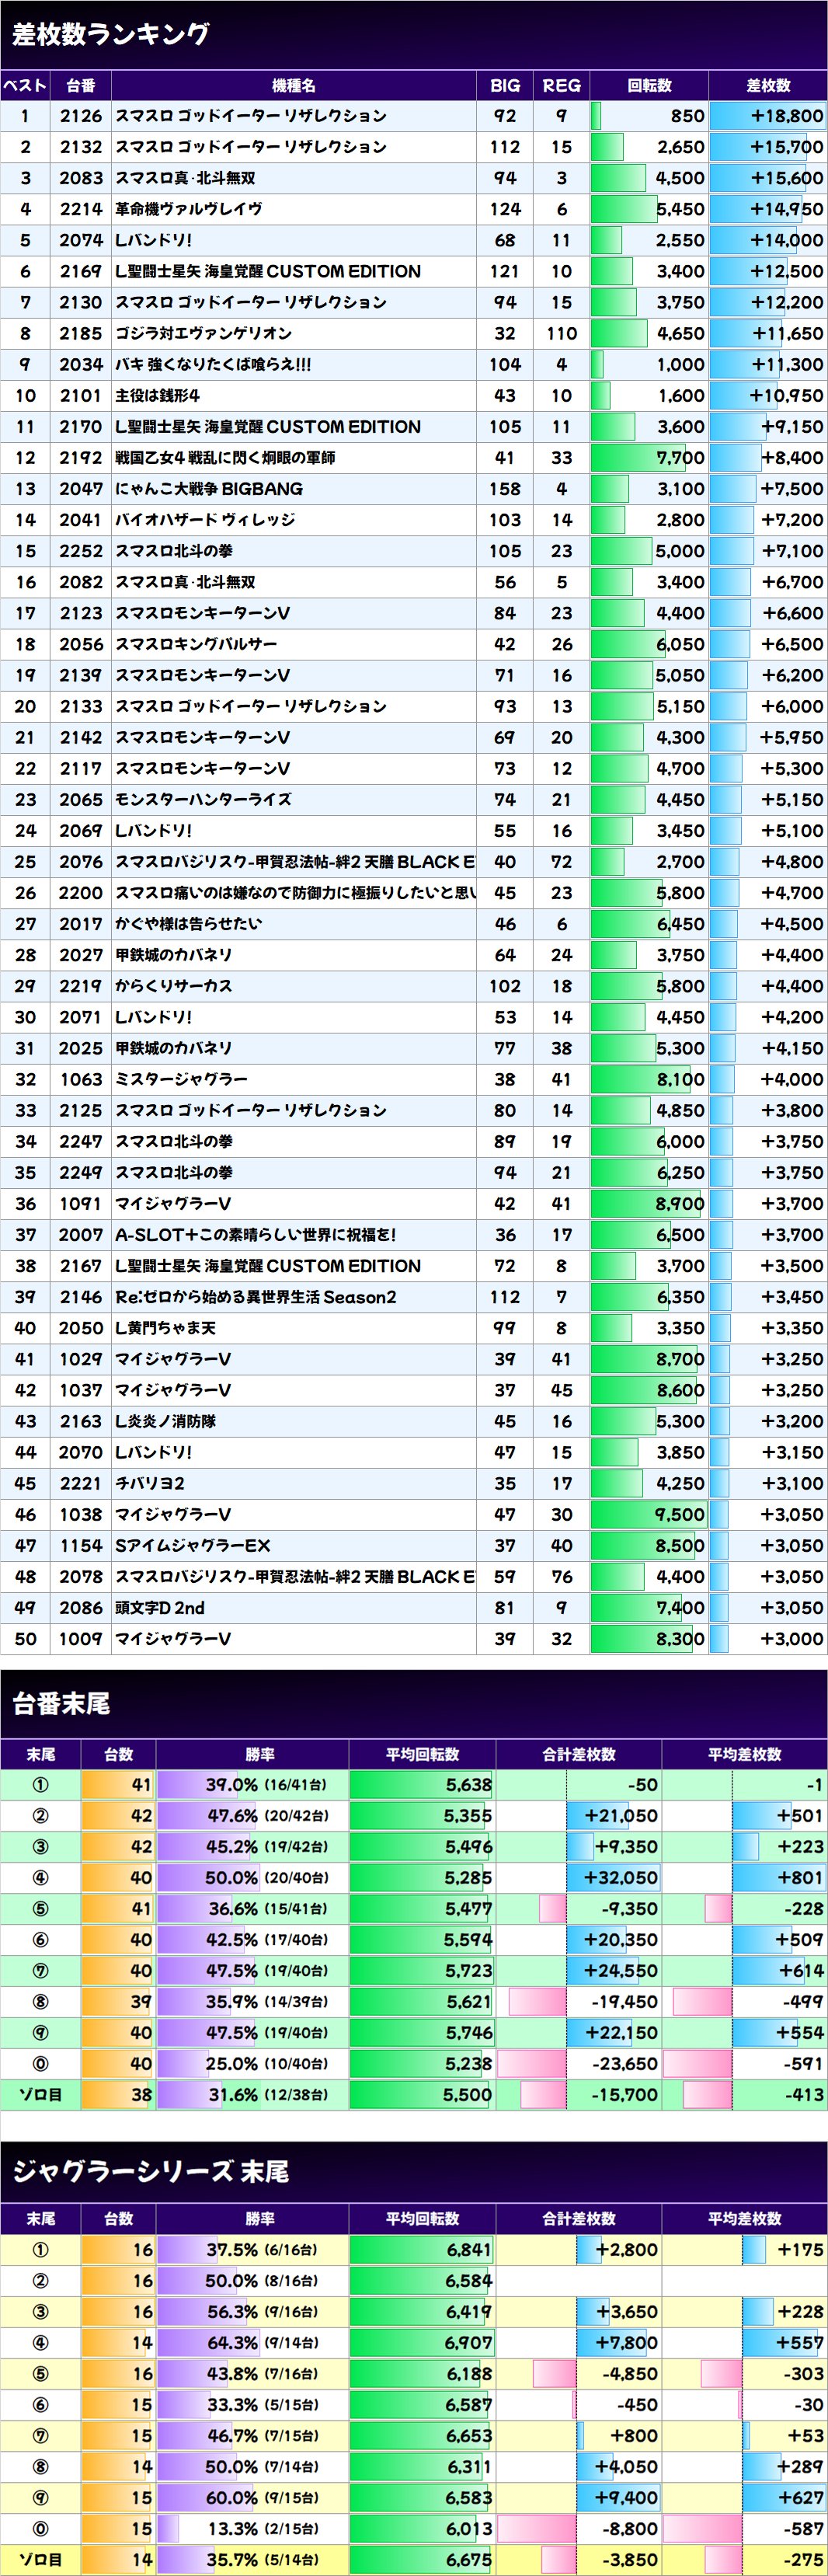Click the +627 average difference value

[x=800, y=2498]
